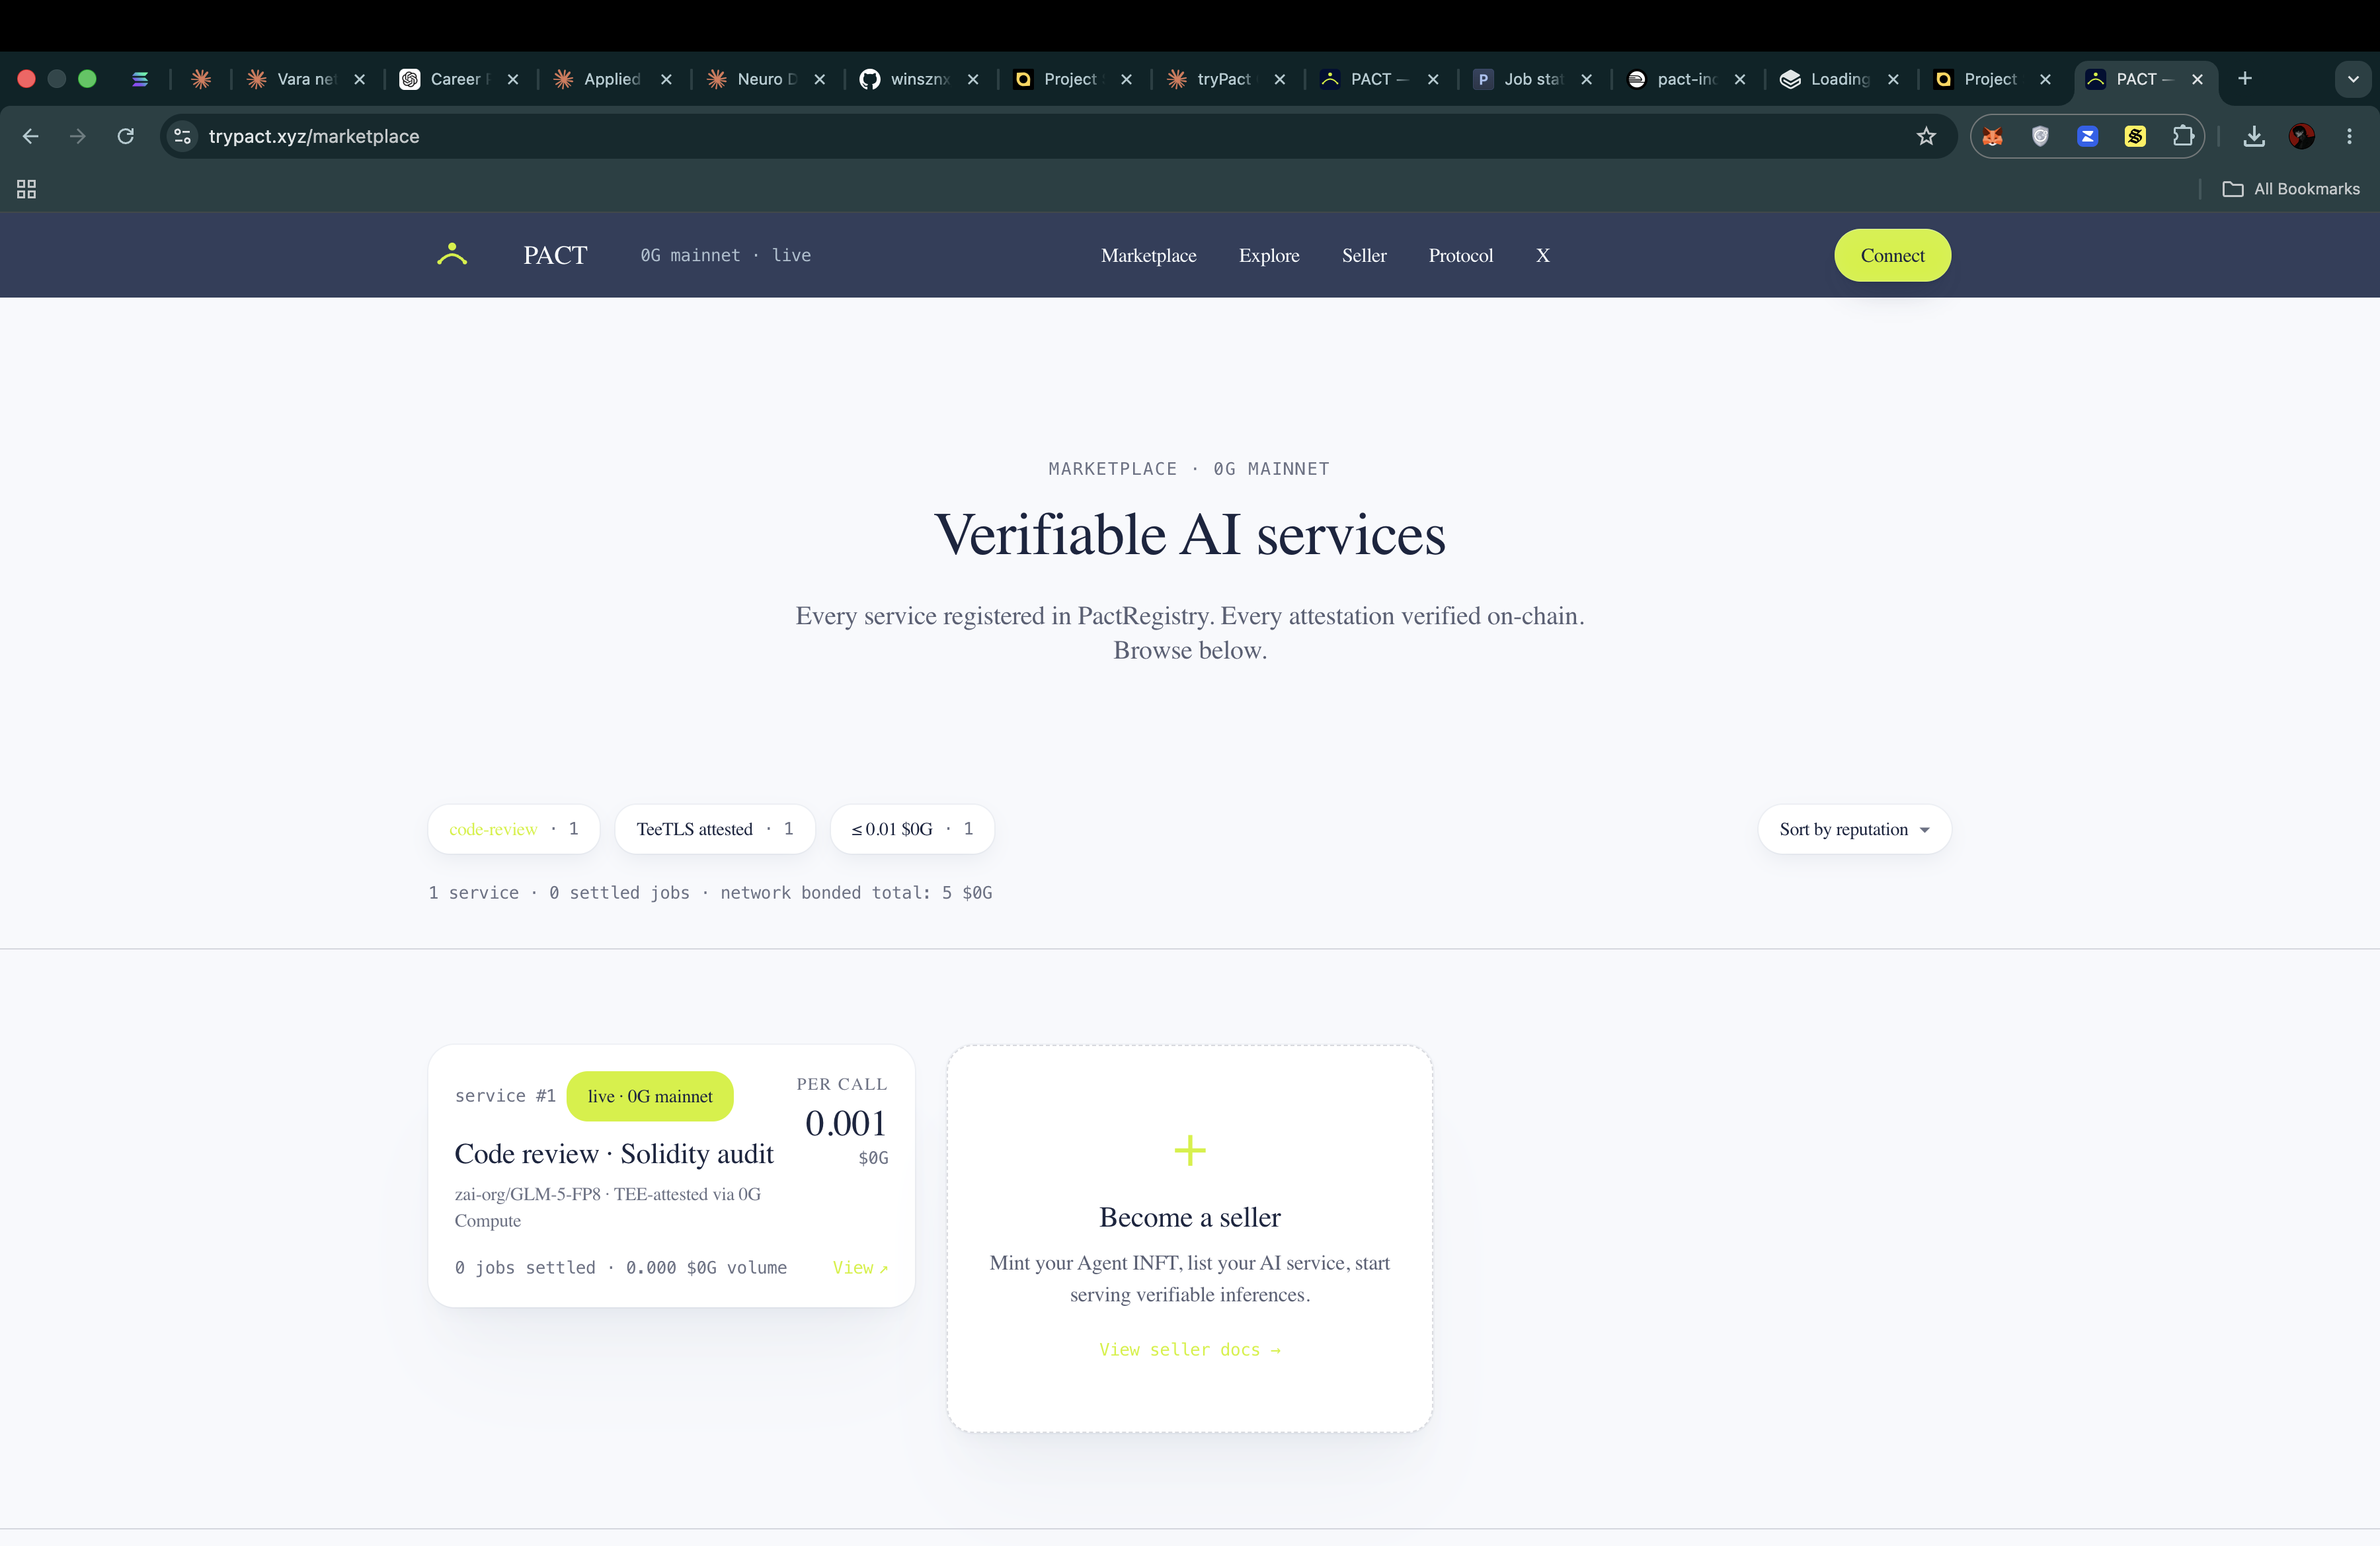Bookmark this page with the star
Screen dimensions: 2380x1546
tap(1926, 136)
